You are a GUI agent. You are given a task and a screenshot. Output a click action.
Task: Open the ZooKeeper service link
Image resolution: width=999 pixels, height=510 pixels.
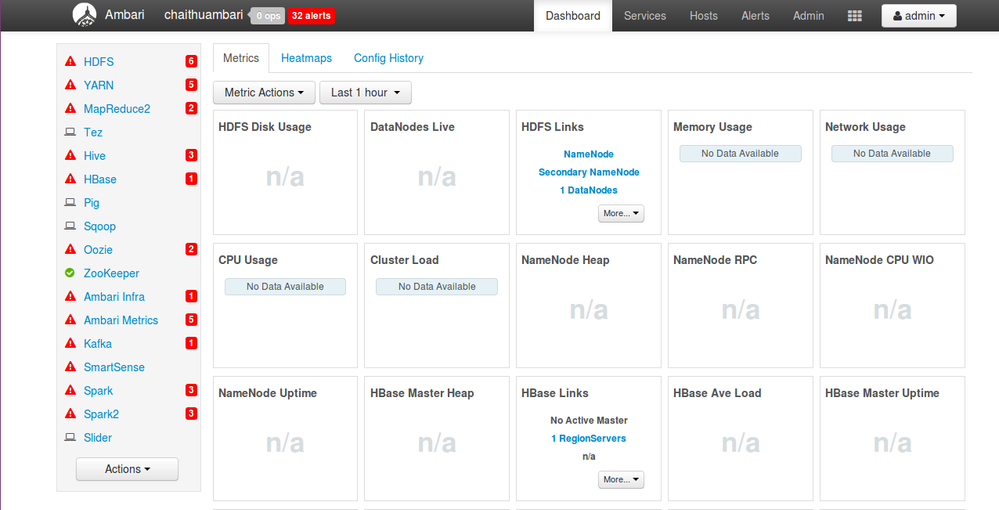[x=111, y=273]
